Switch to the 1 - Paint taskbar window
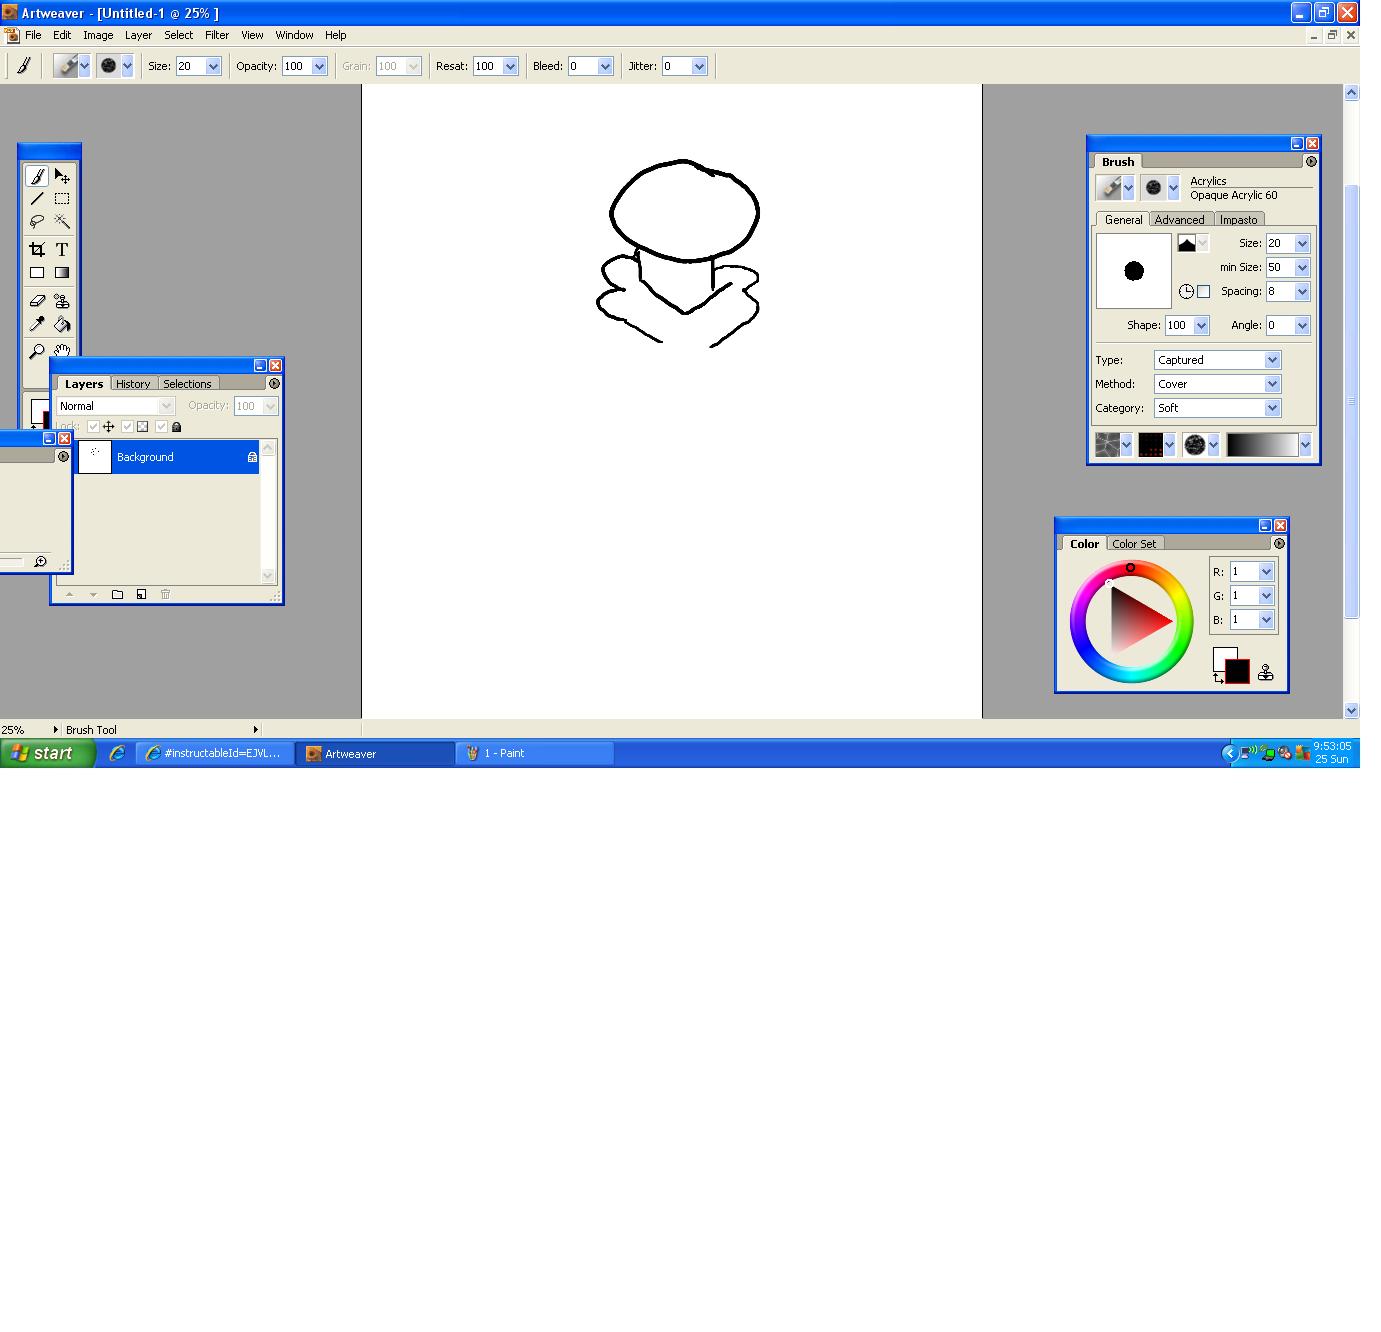 [x=535, y=753]
